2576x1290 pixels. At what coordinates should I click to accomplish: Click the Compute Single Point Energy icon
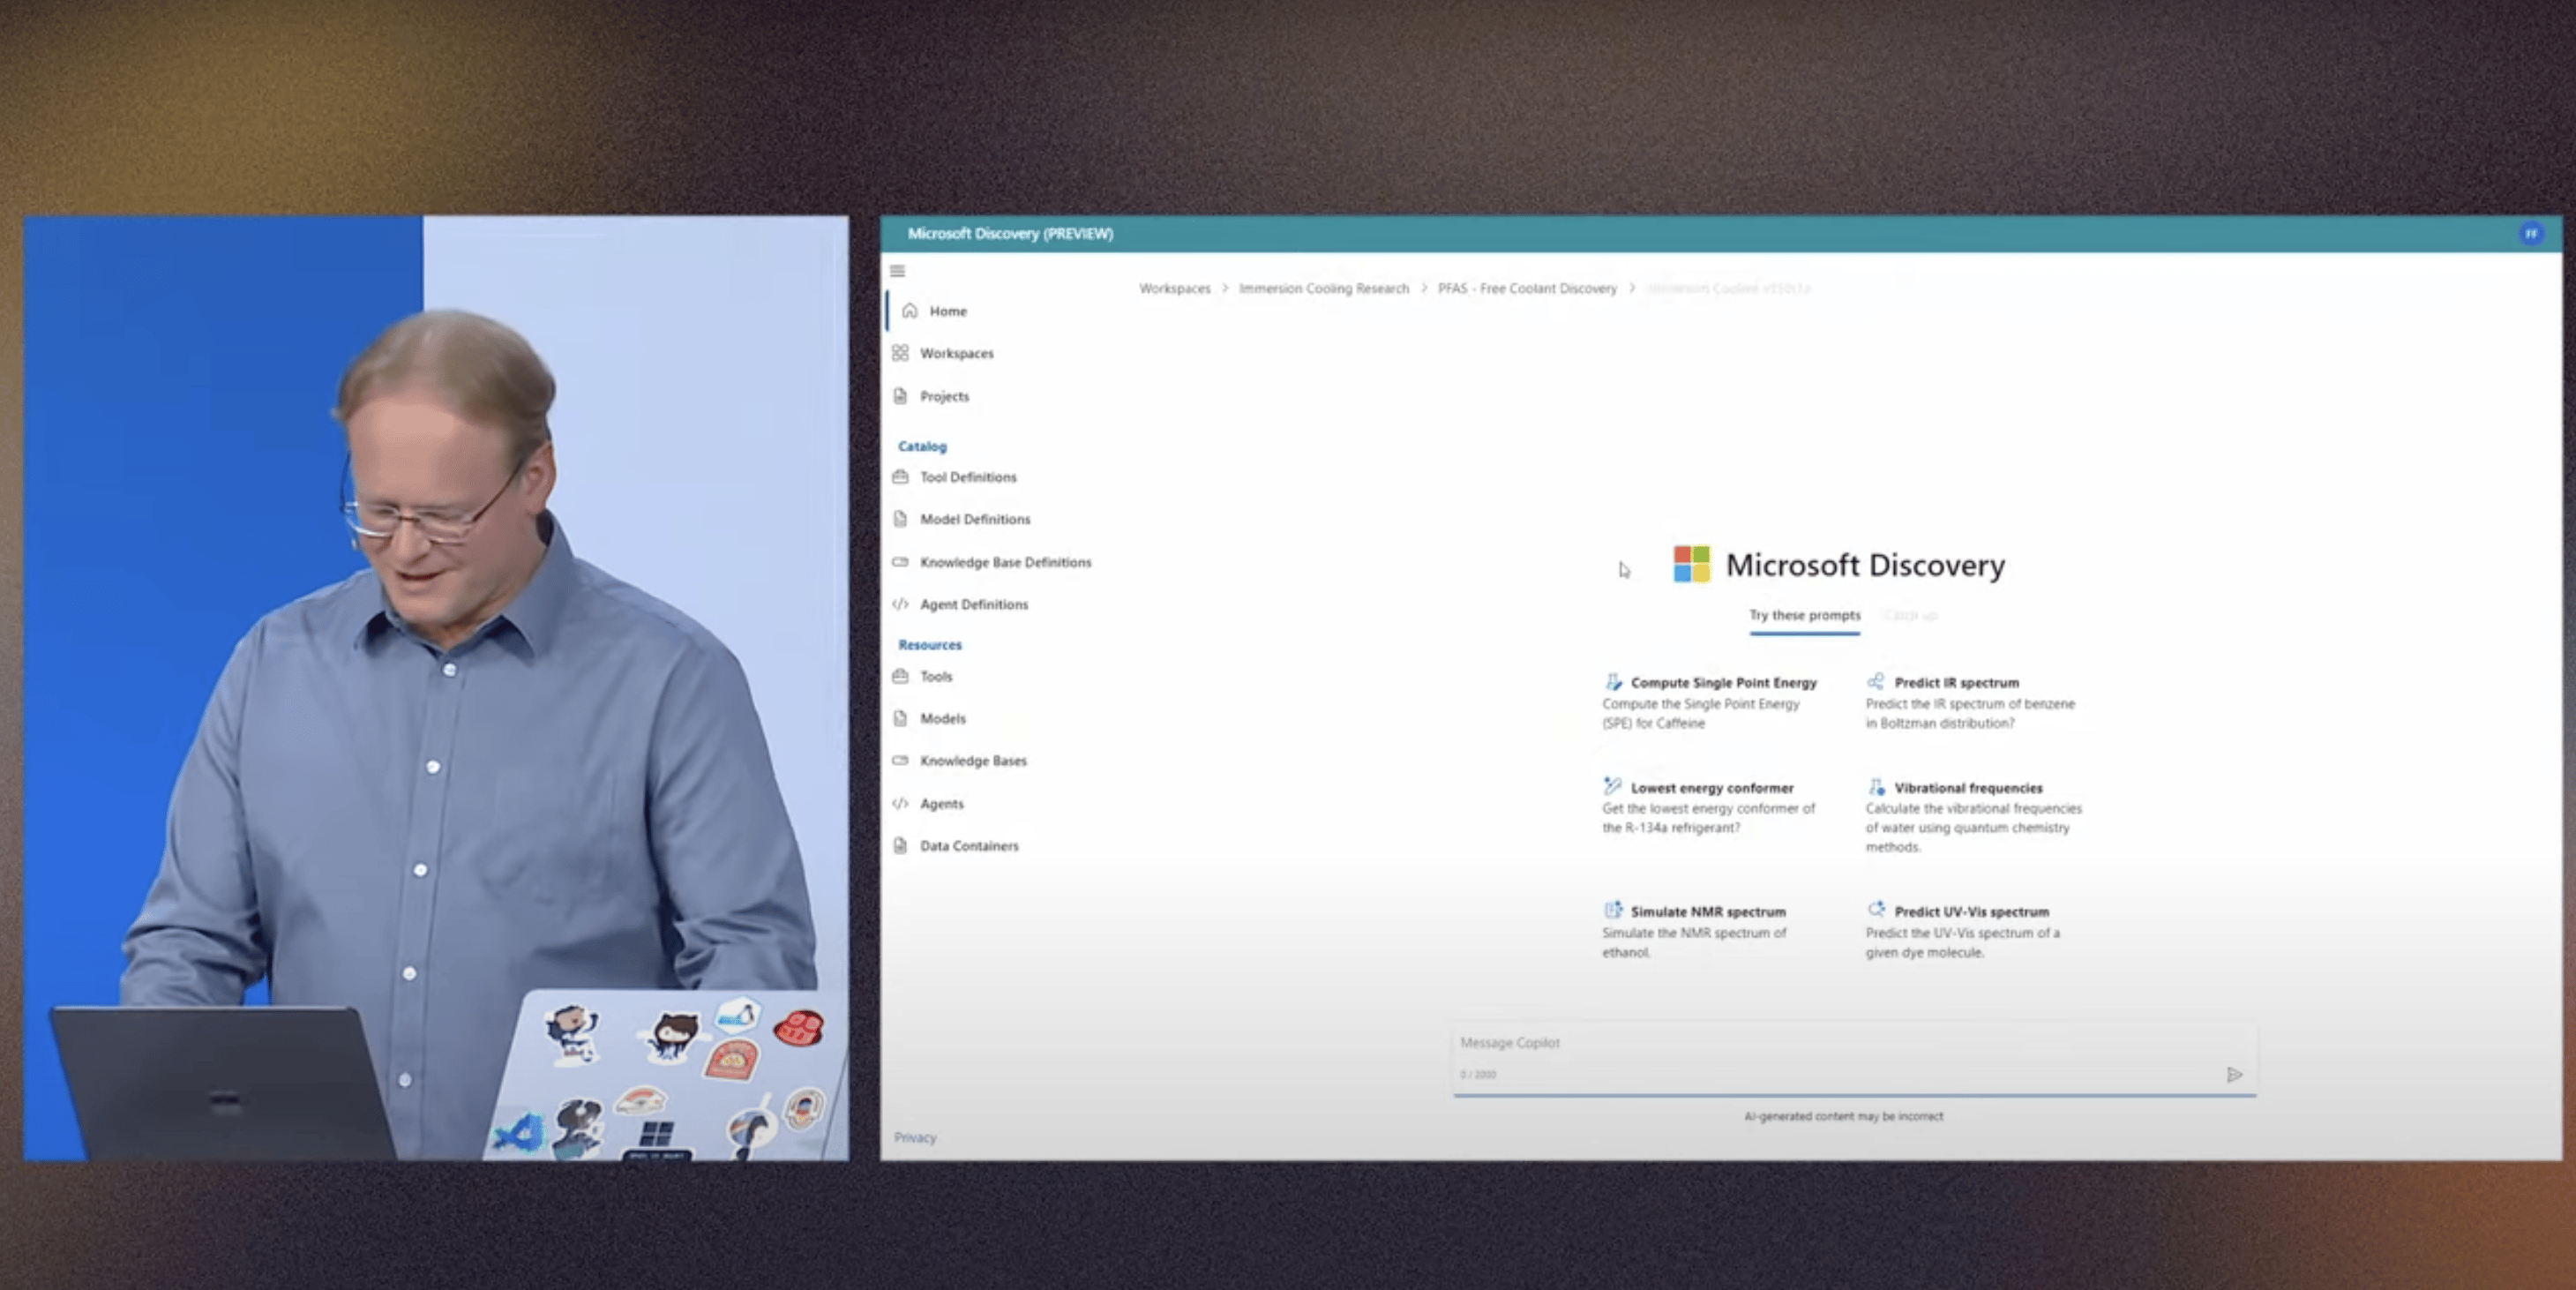click(1612, 682)
